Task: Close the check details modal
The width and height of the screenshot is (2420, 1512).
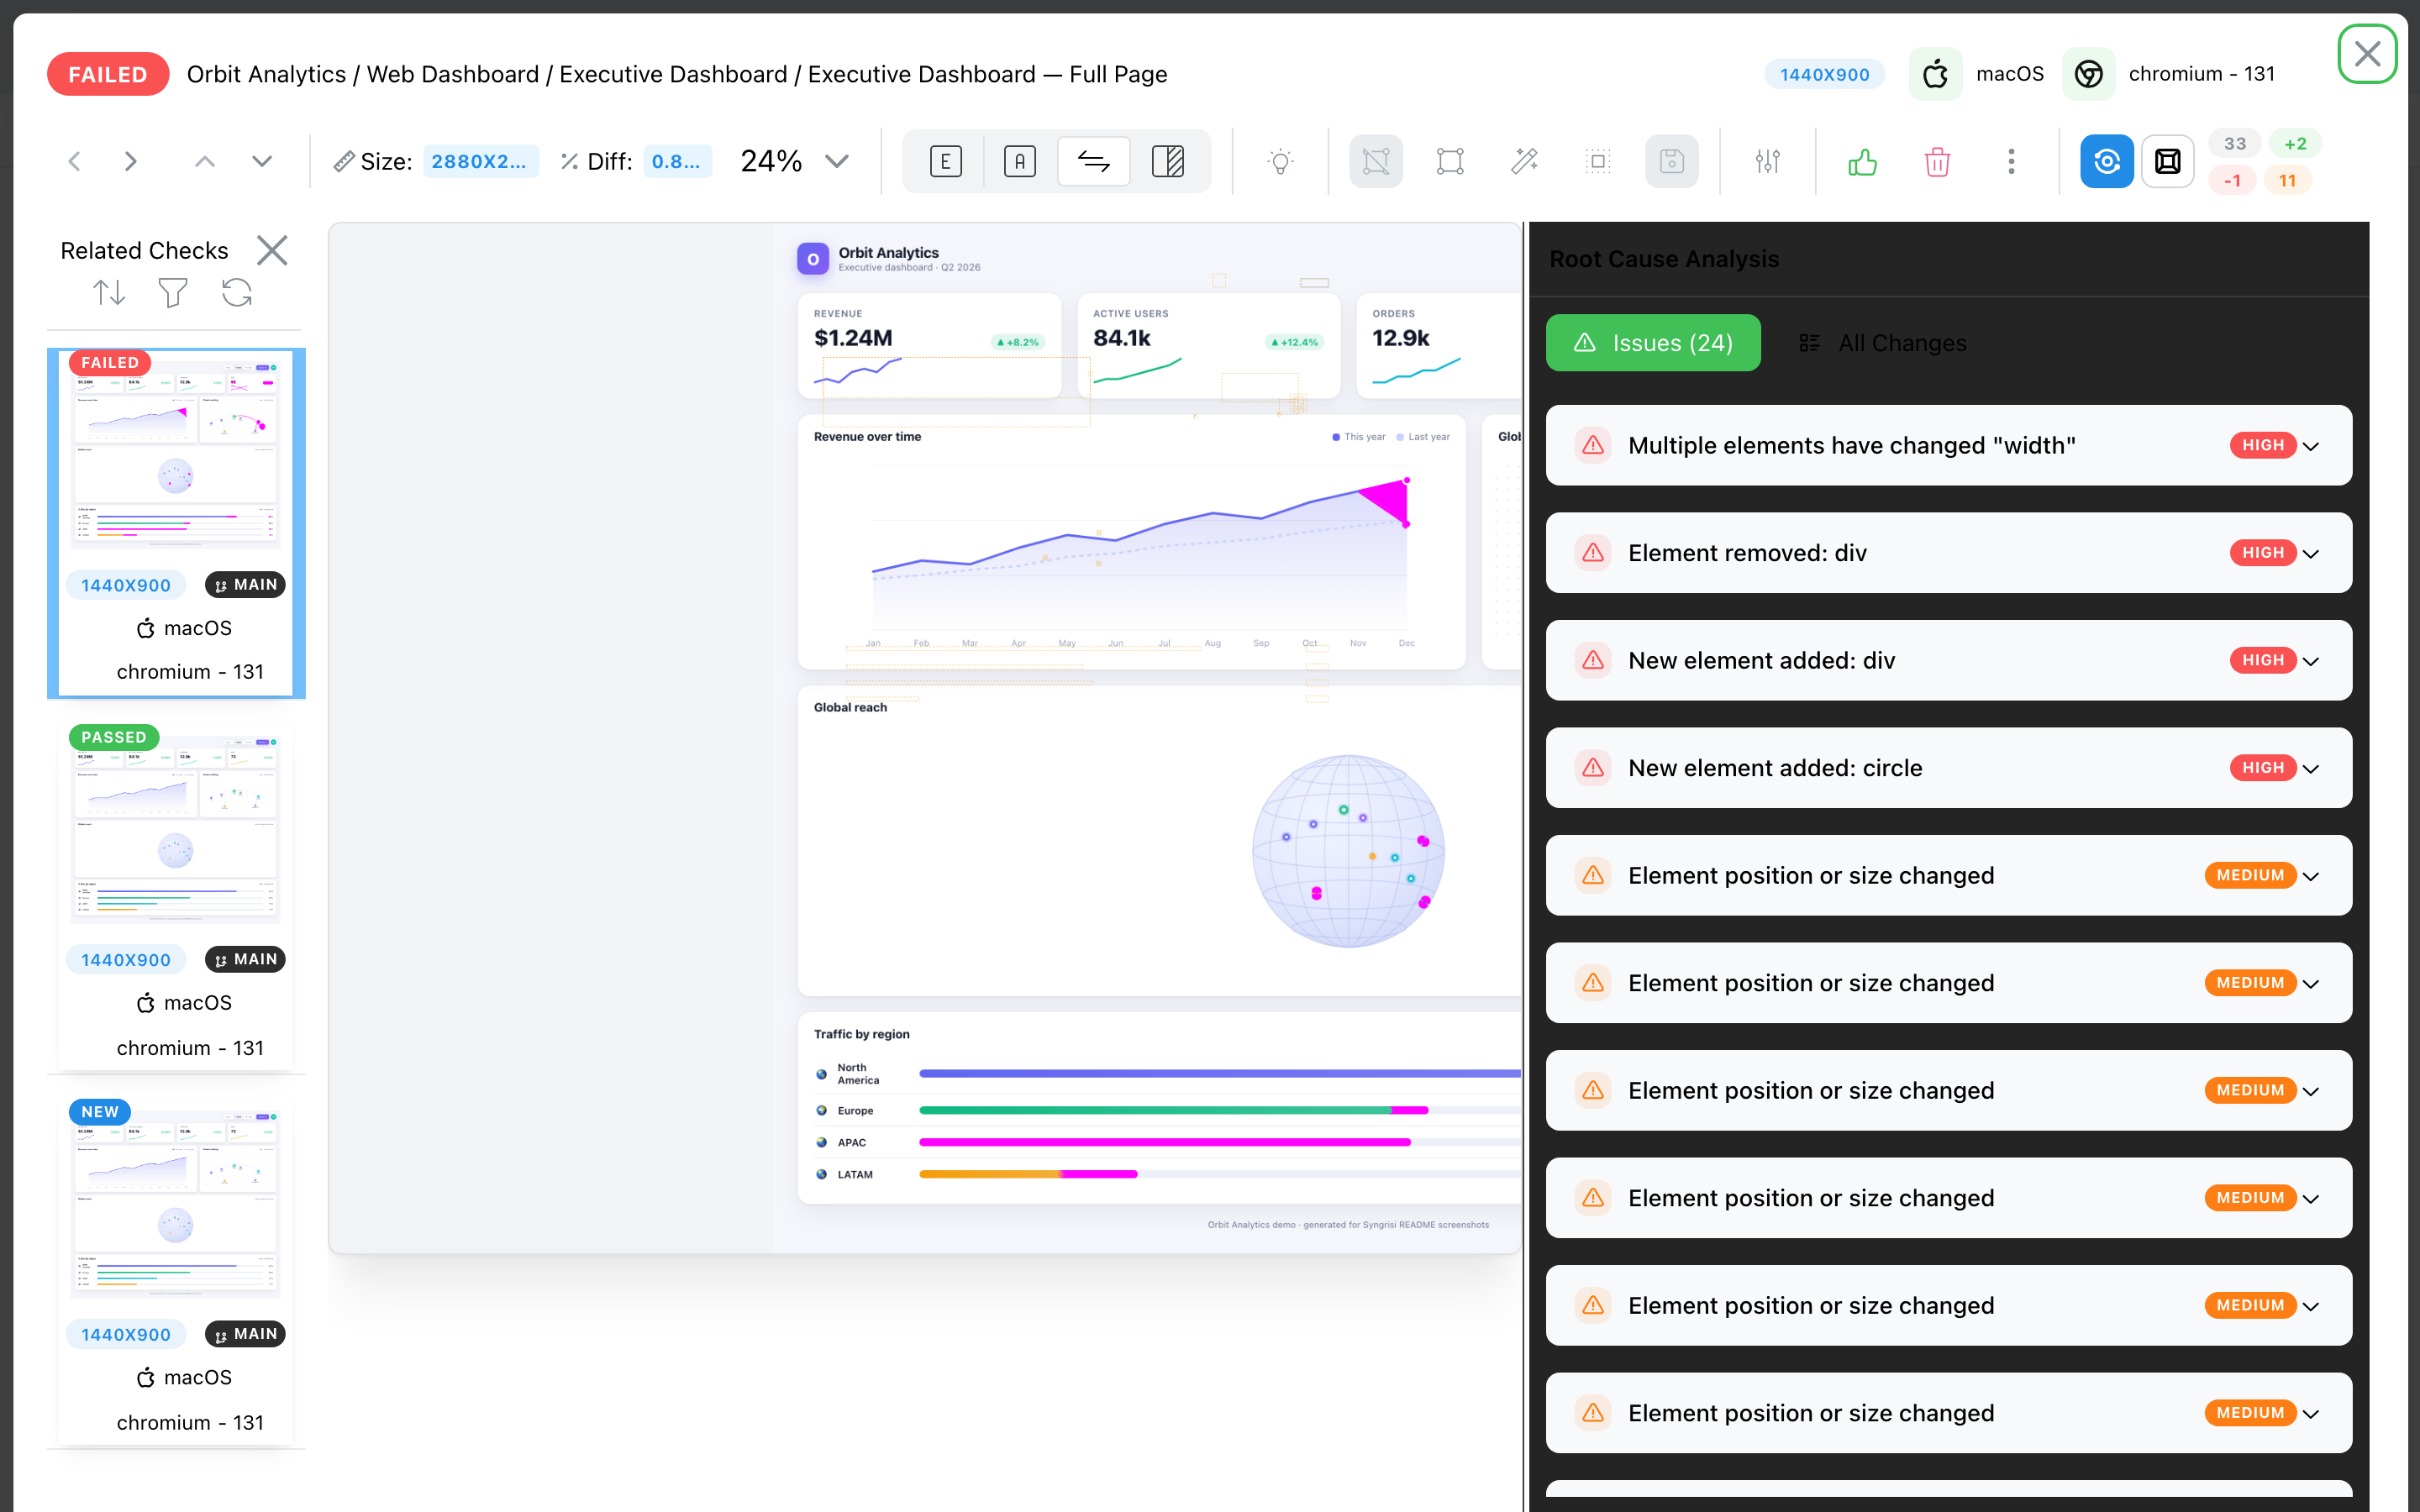Action: coord(2367,54)
